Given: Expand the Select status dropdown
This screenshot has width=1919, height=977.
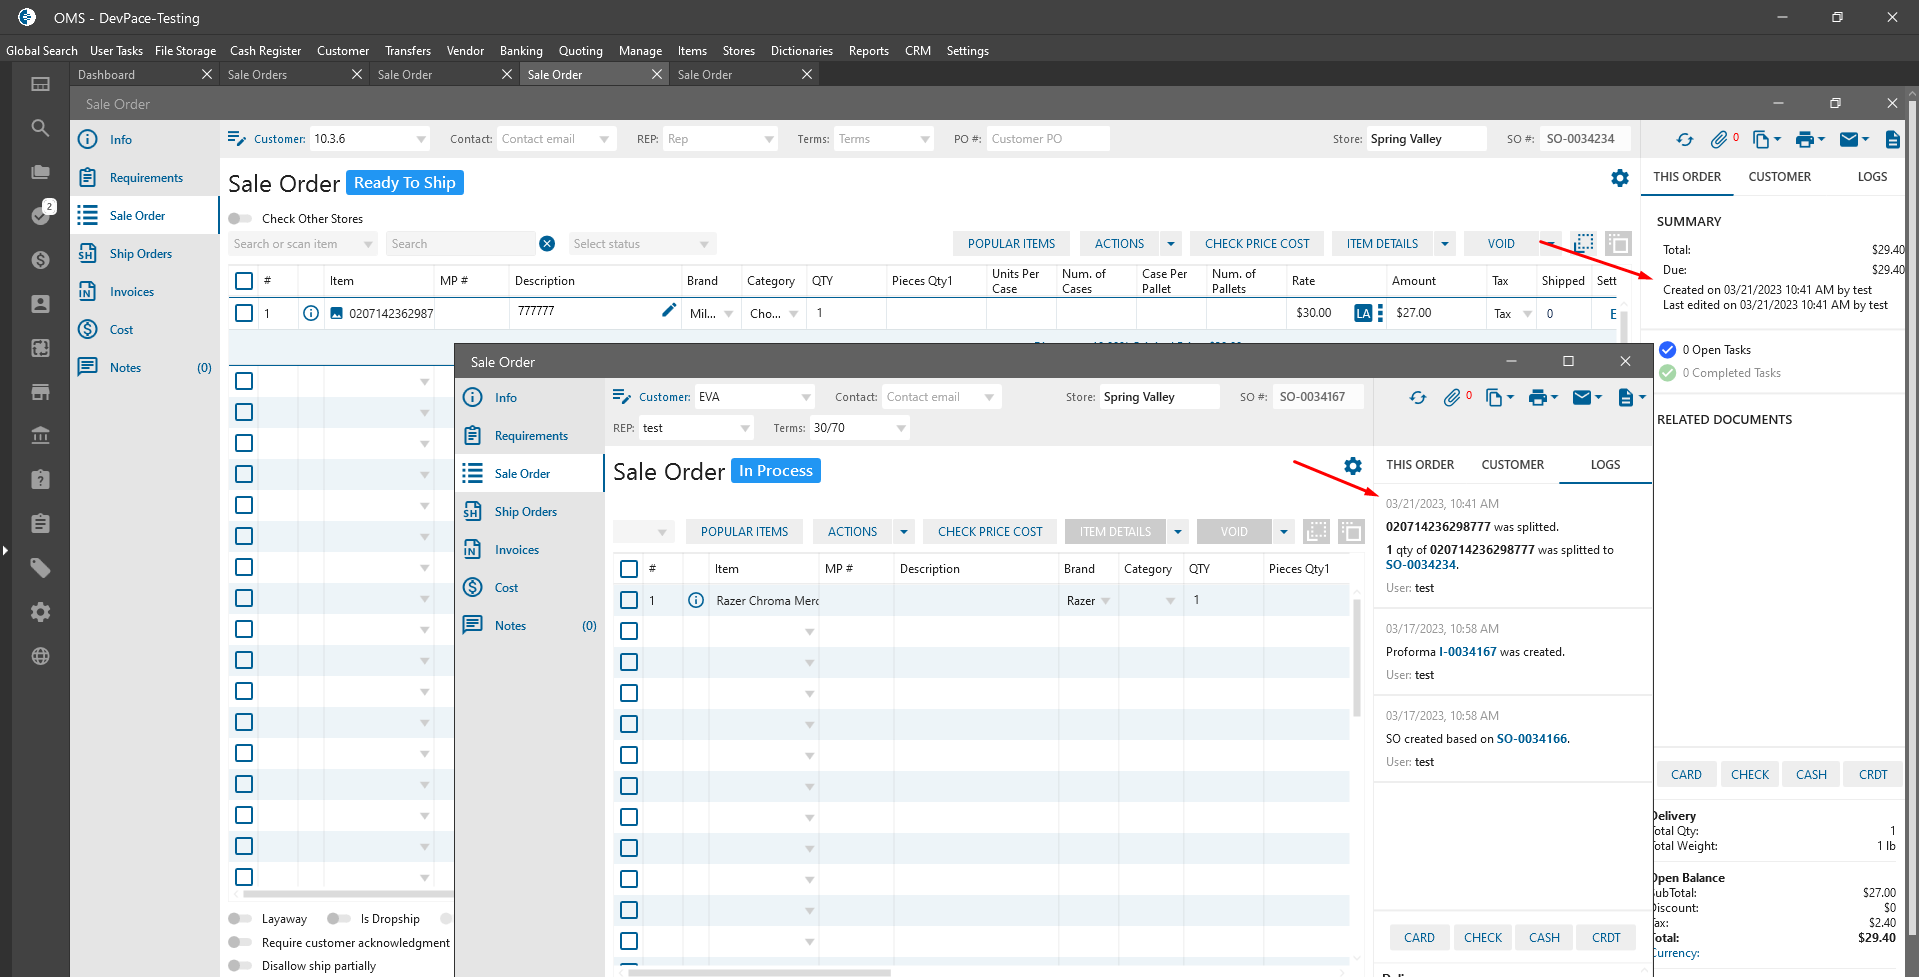Looking at the screenshot, I should point(704,244).
